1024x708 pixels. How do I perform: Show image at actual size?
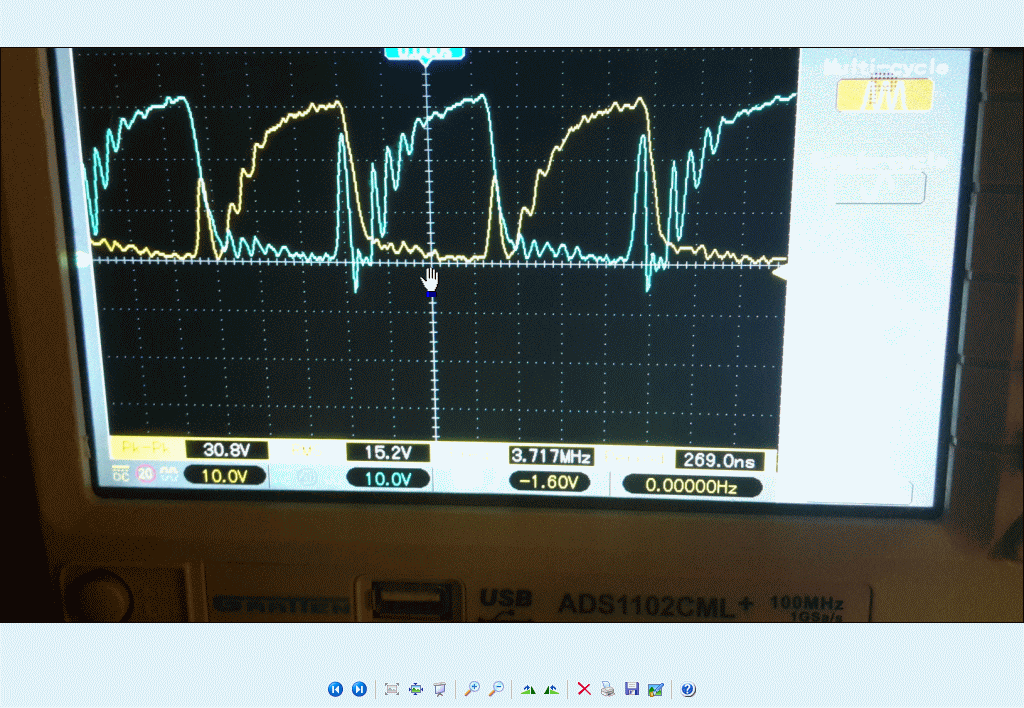pyautogui.click(x=416, y=689)
